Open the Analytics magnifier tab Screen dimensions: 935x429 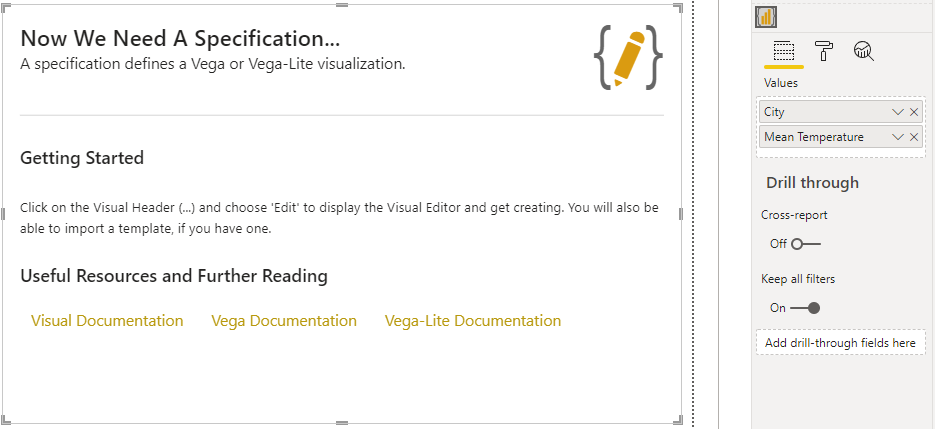coord(863,51)
